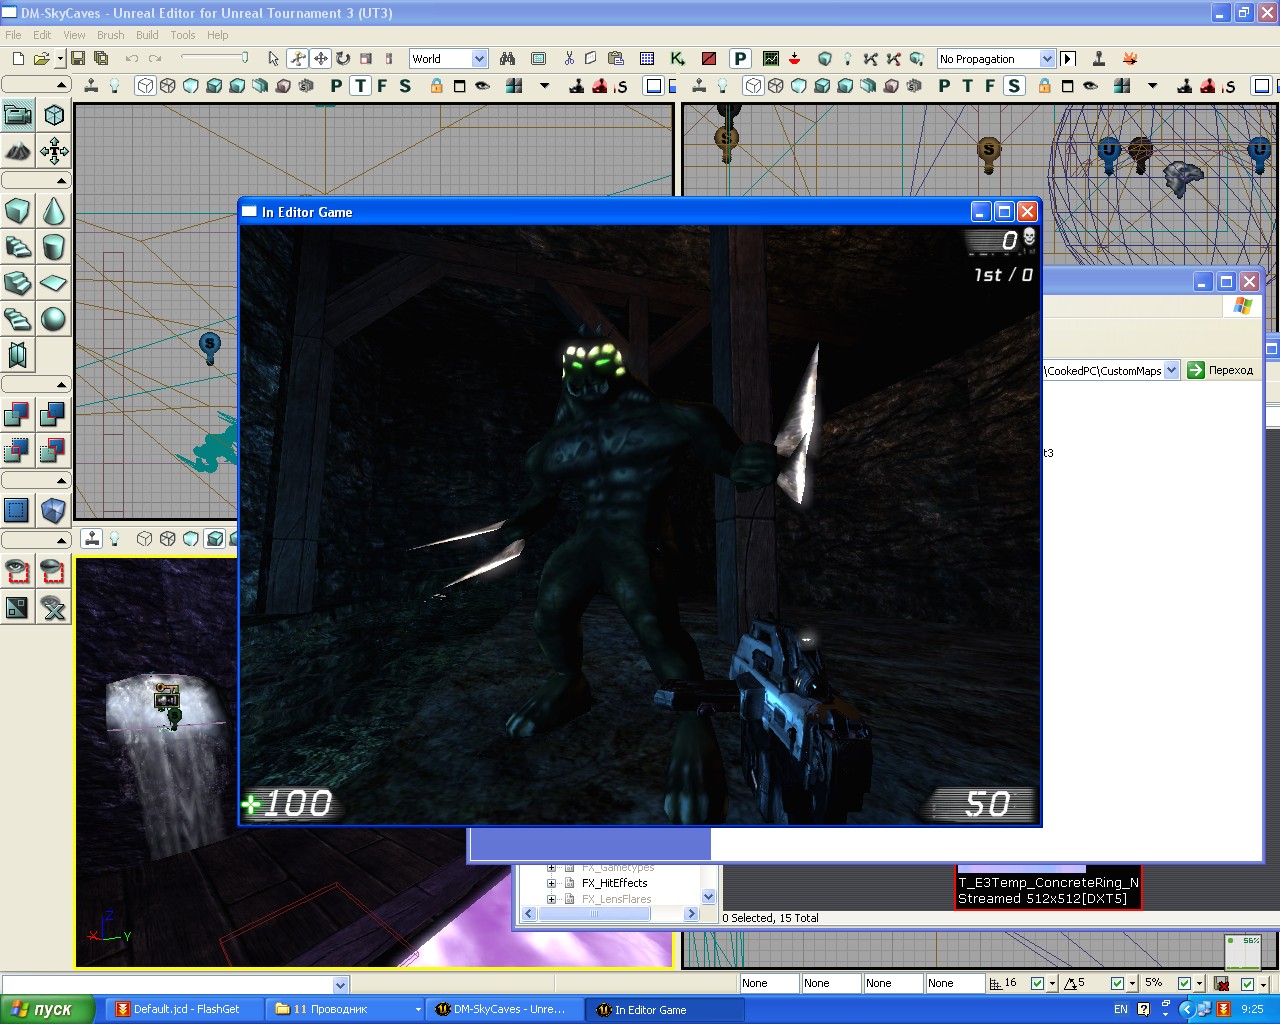Click the Save map floppy icon

click(78, 59)
